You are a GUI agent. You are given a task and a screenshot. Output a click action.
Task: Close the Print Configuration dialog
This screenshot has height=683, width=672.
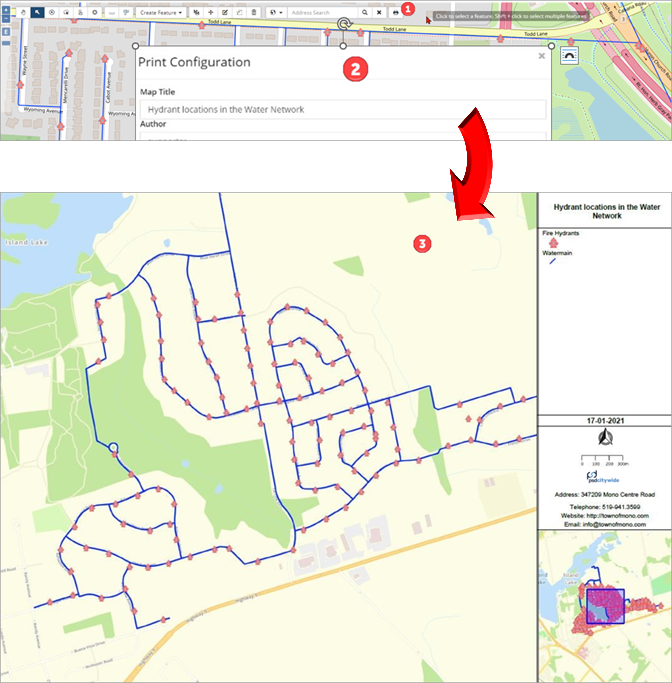click(541, 56)
